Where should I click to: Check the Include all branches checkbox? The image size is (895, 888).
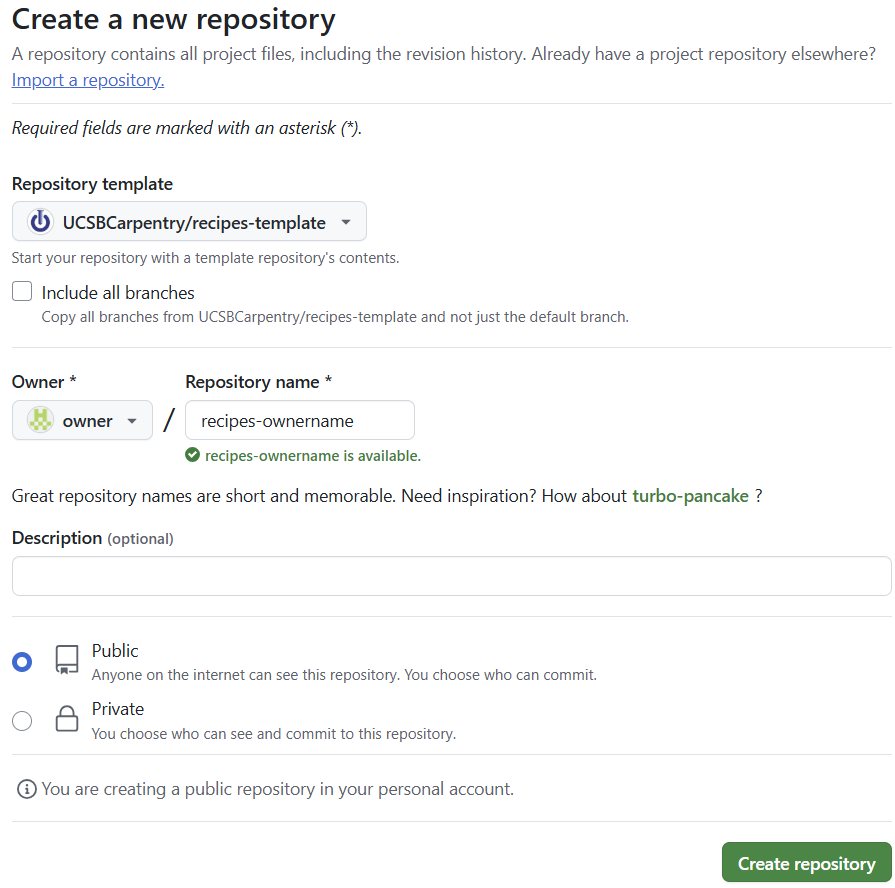tap(21, 291)
